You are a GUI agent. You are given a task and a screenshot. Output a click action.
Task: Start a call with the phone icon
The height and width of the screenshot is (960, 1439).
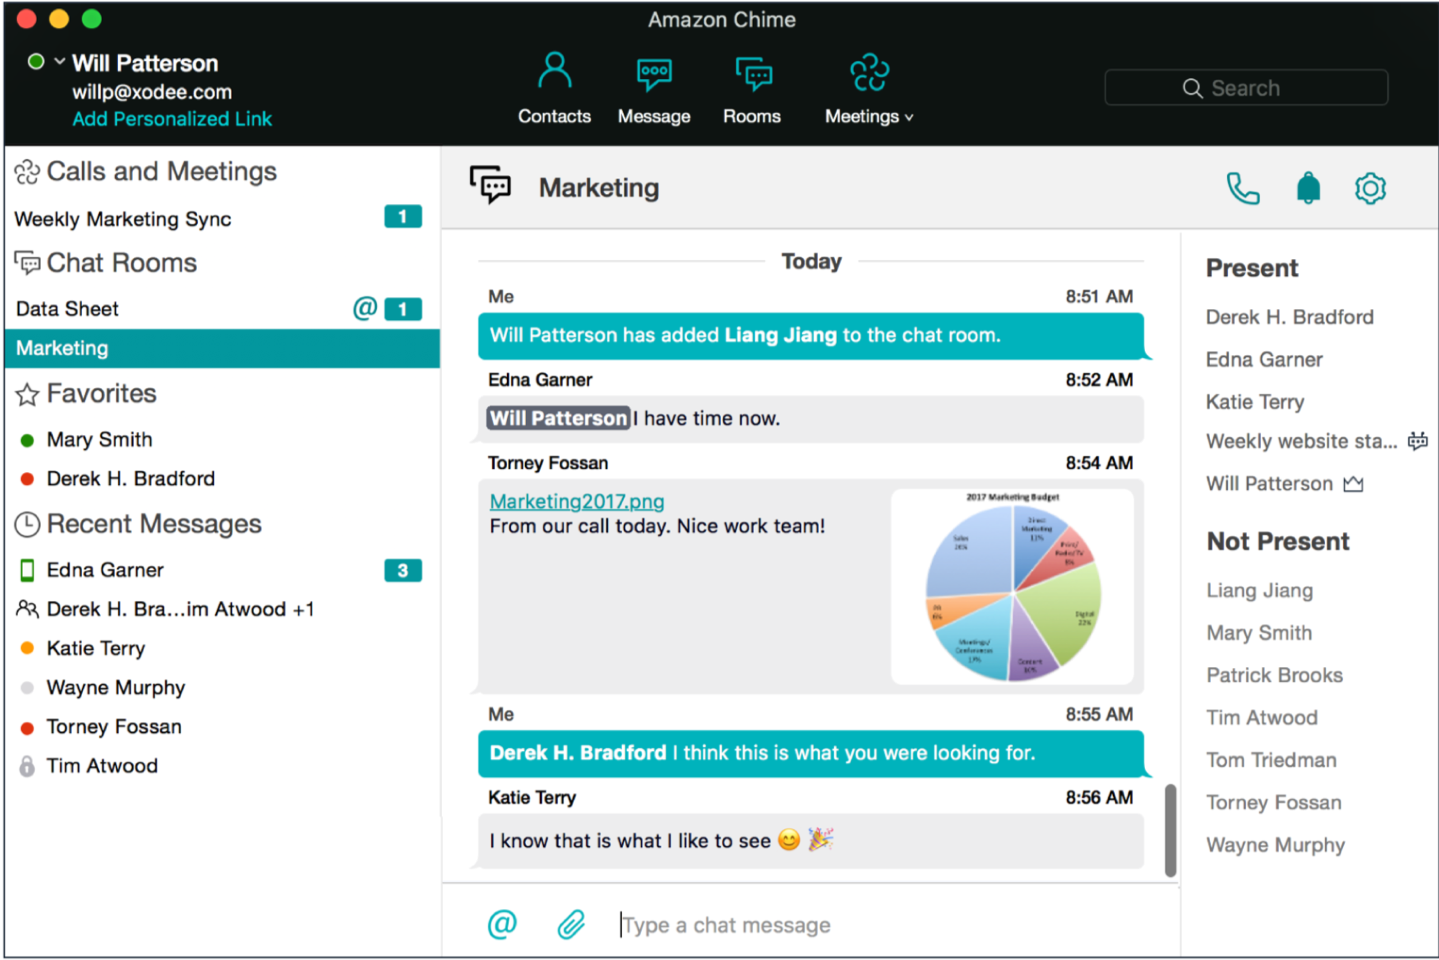1242,188
